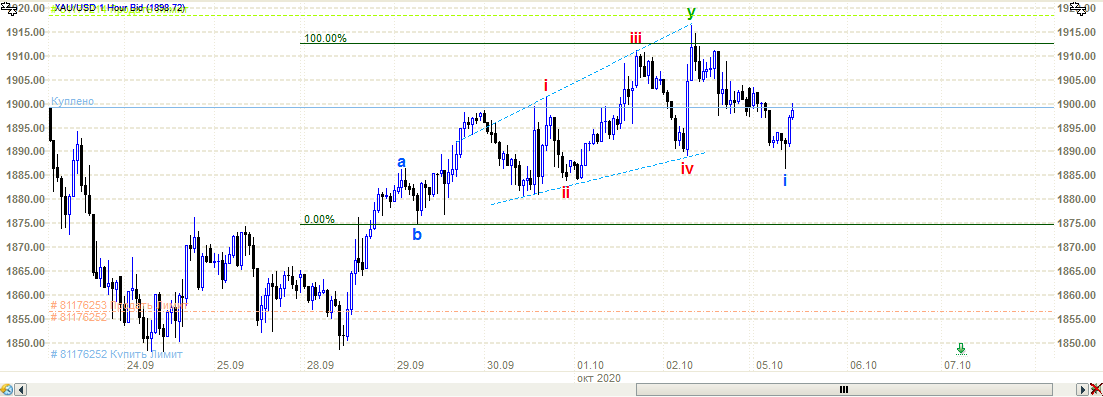Viewport: 1103px width, 397px height.
Task: Click the scrollbar right arrow button
Action: (1082, 389)
